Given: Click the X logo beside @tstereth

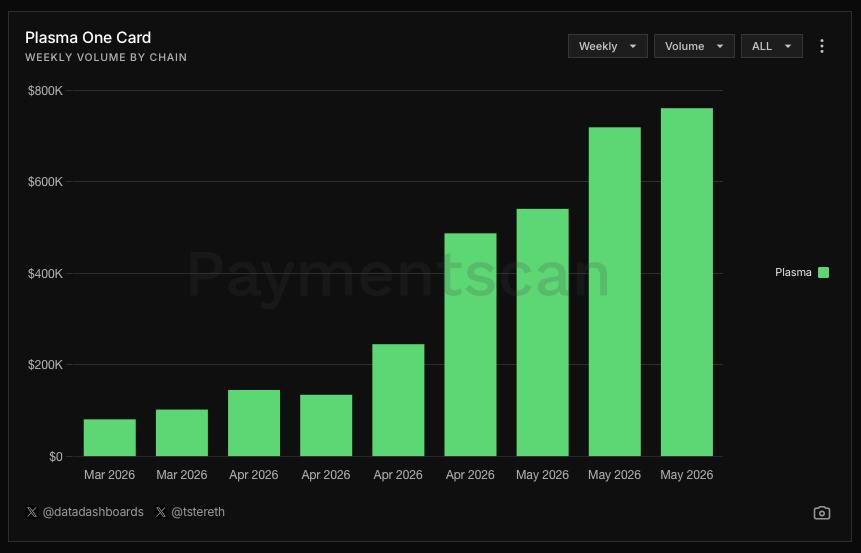Looking at the screenshot, I should tap(161, 512).
